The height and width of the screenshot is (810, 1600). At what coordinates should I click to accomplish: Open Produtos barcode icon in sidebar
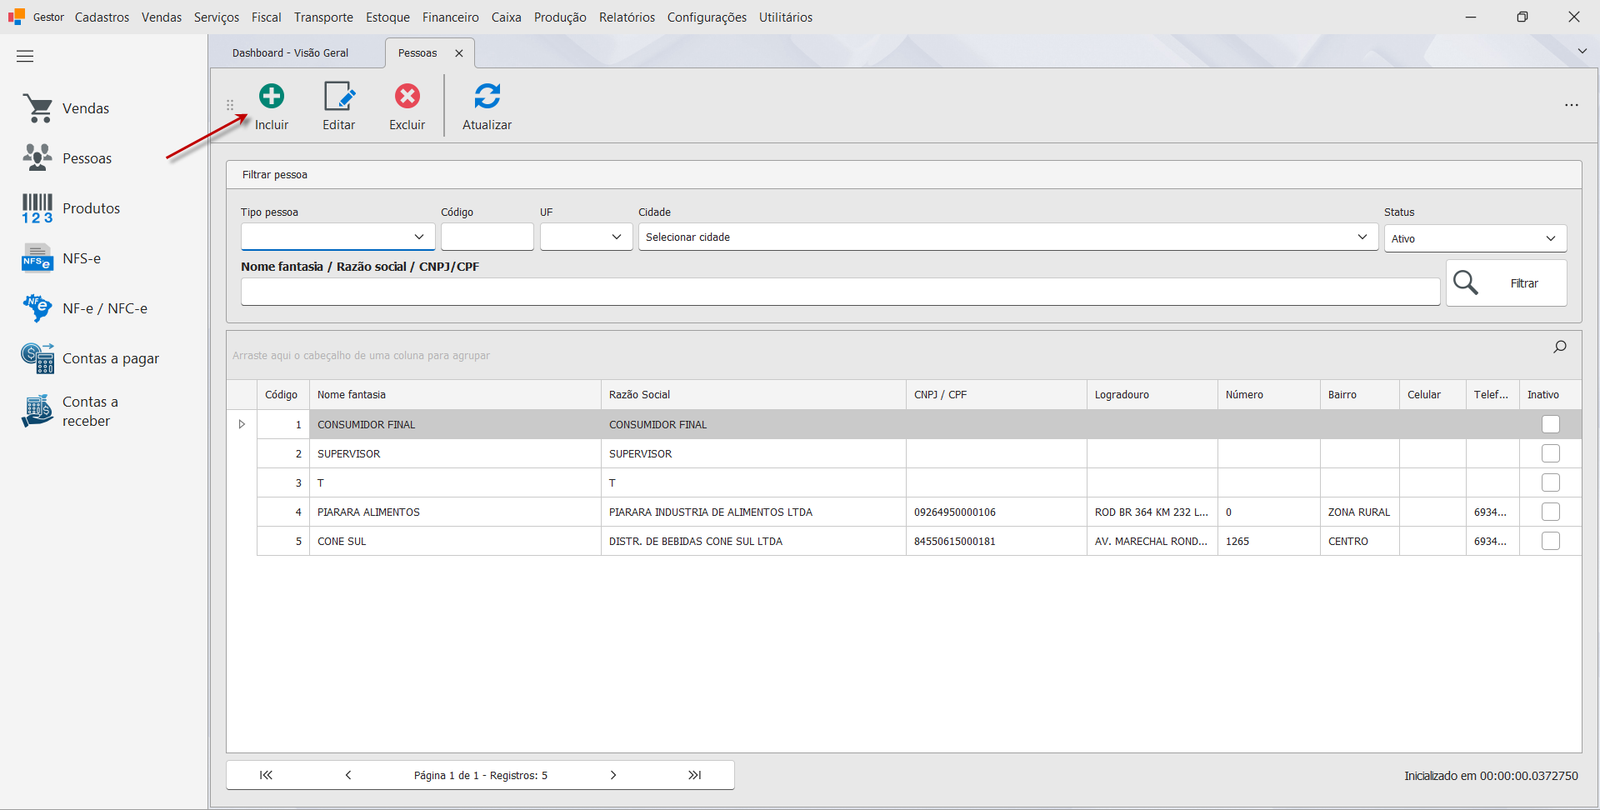[37, 208]
